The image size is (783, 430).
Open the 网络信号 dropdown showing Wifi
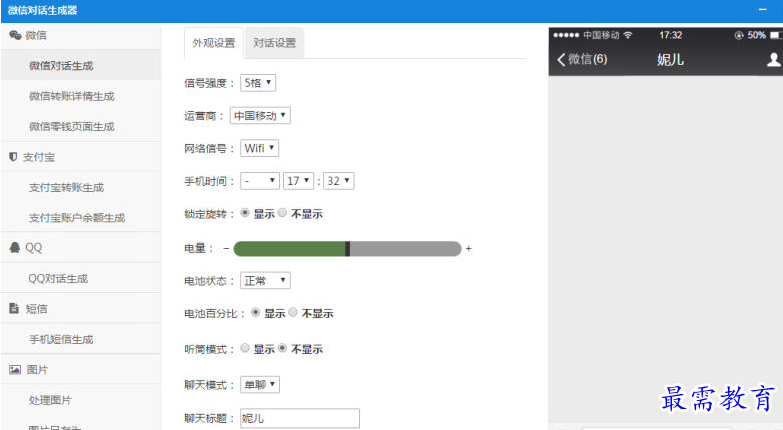(x=259, y=148)
